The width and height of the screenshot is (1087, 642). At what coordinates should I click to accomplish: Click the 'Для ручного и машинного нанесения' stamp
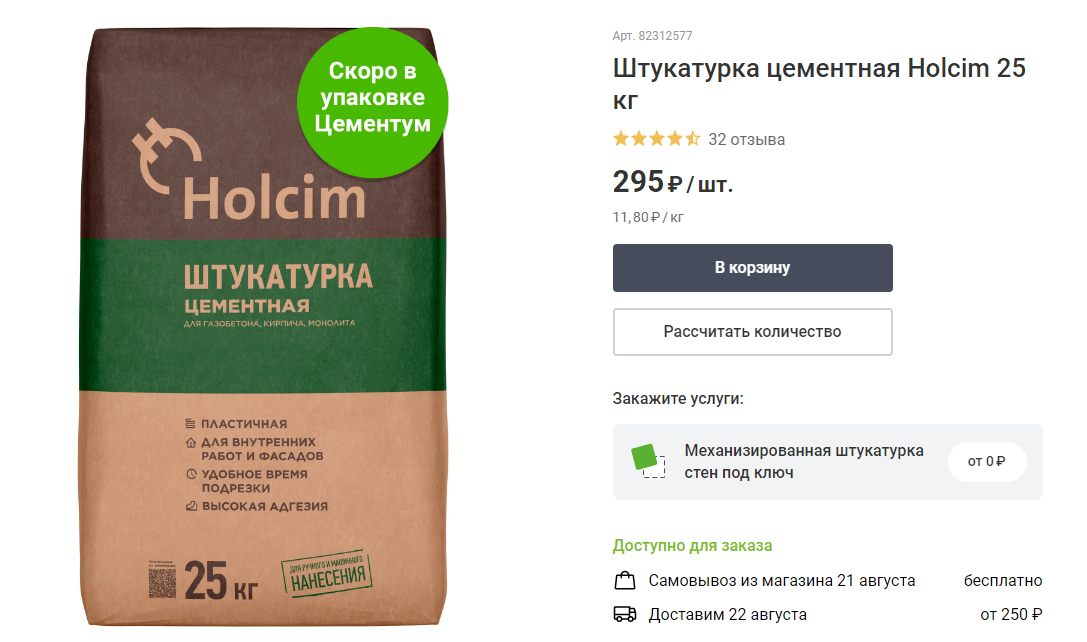(x=327, y=573)
